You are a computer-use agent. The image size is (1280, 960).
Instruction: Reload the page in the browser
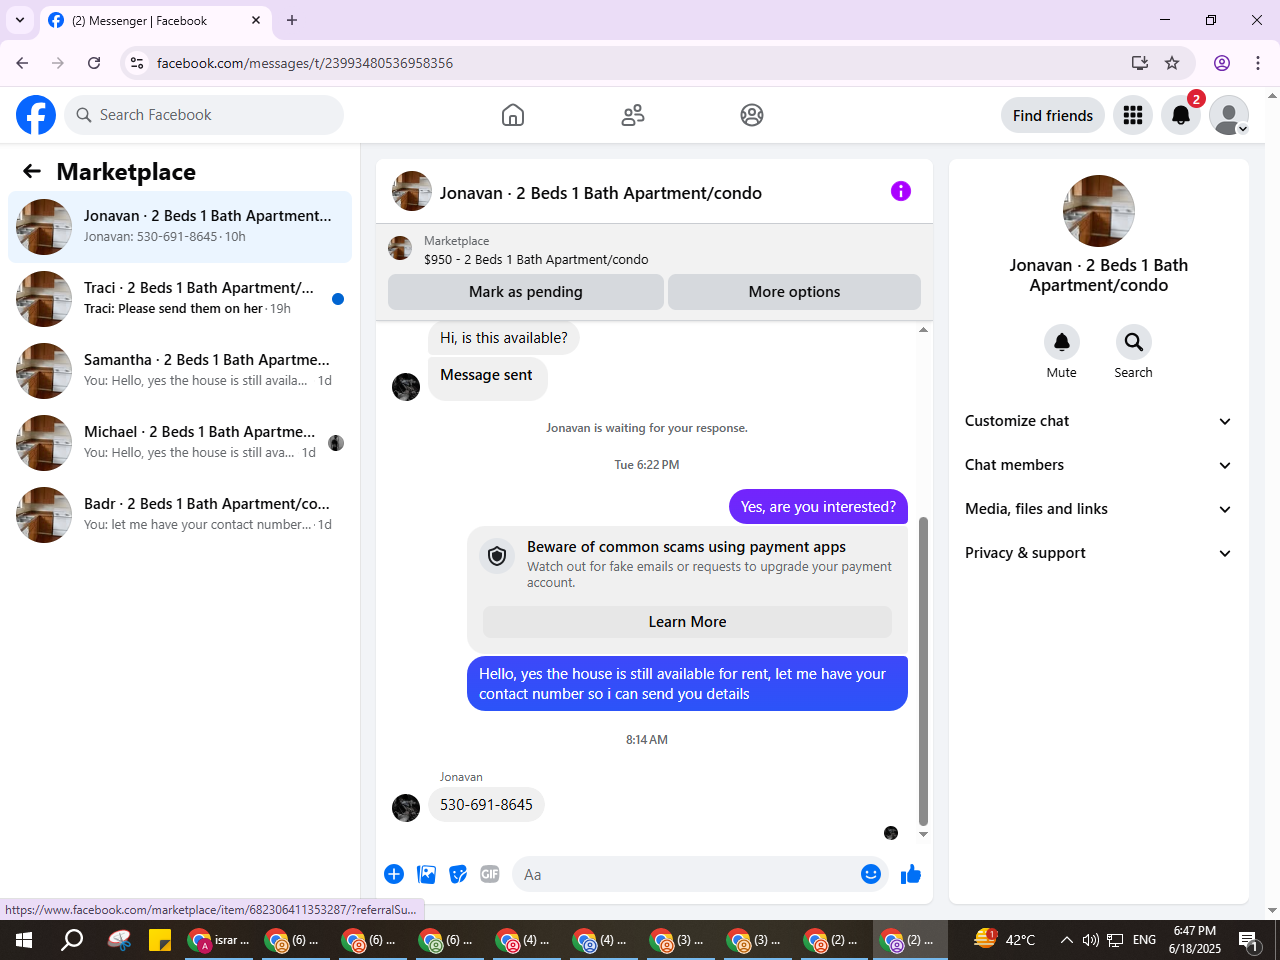[94, 63]
